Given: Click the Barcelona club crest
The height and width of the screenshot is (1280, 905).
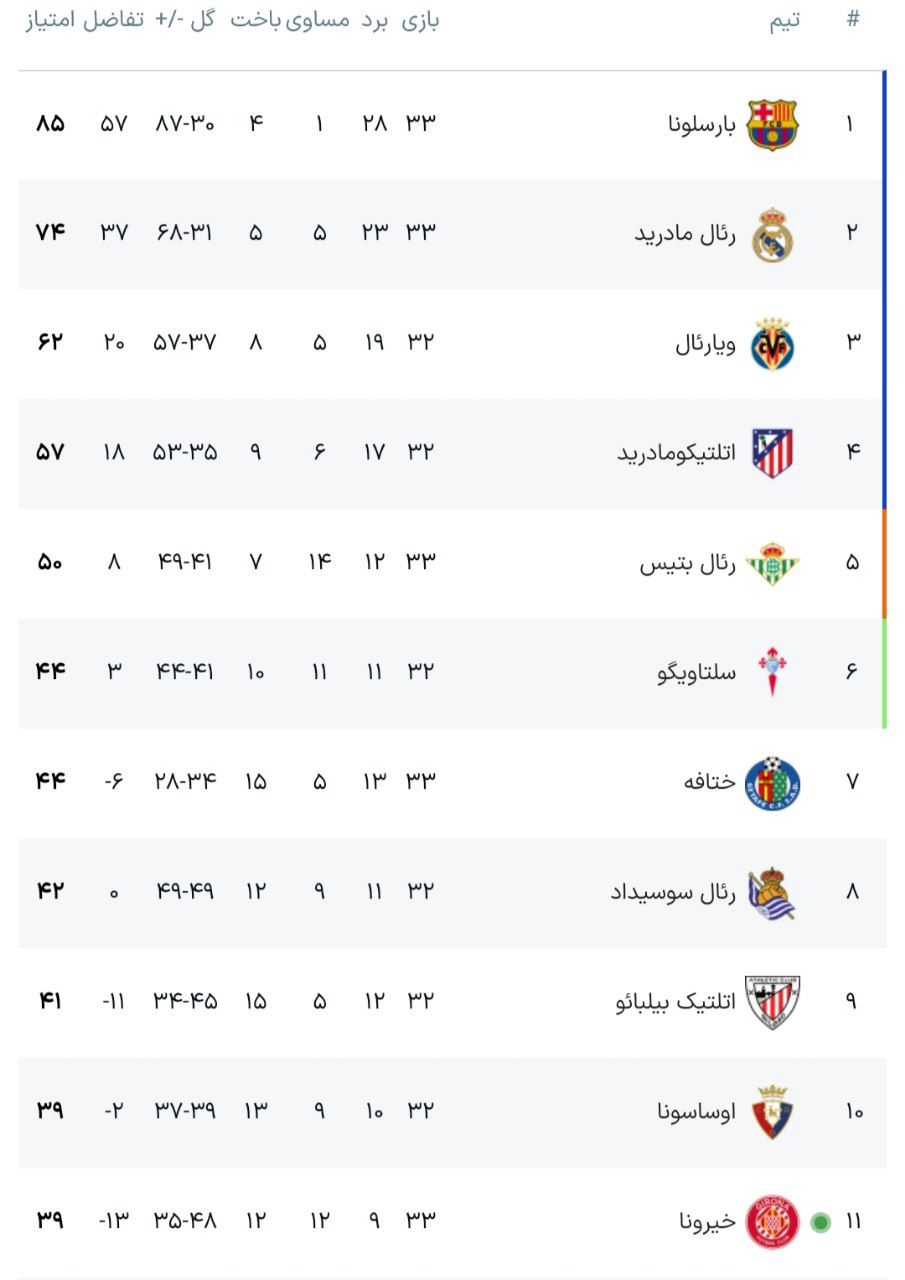Looking at the screenshot, I should click(x=773, y=124).
